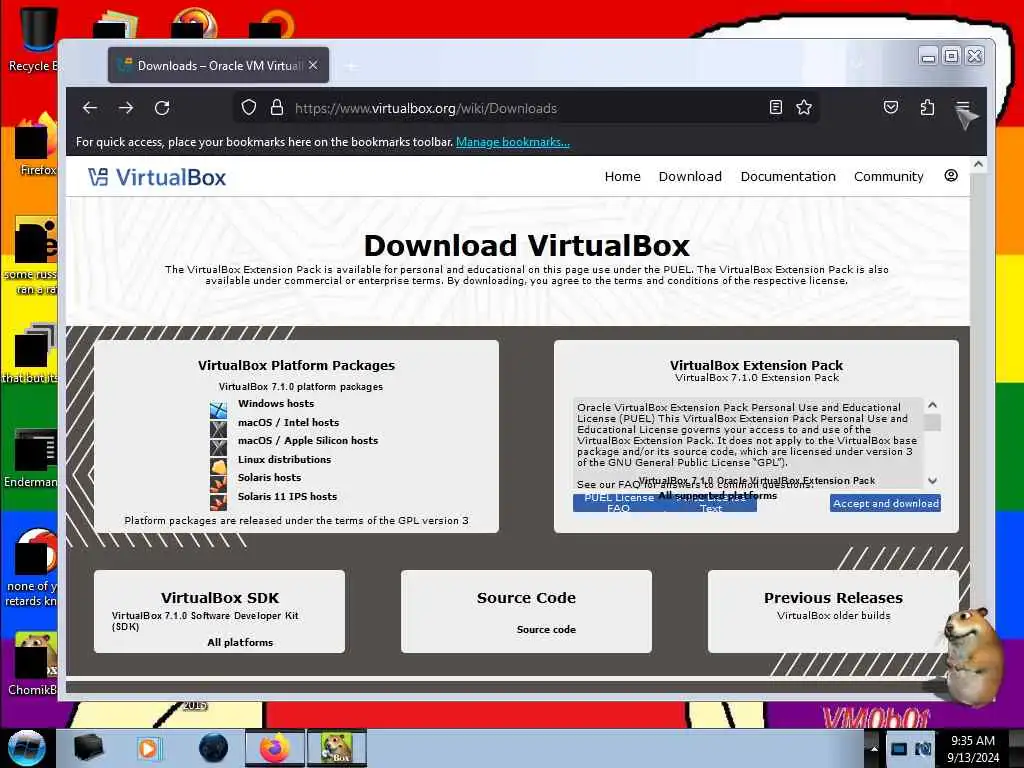The image size is (1024, 768).
Task: Open the Solaris 11 IPS hosts link
Action: (x=287, y=496)
